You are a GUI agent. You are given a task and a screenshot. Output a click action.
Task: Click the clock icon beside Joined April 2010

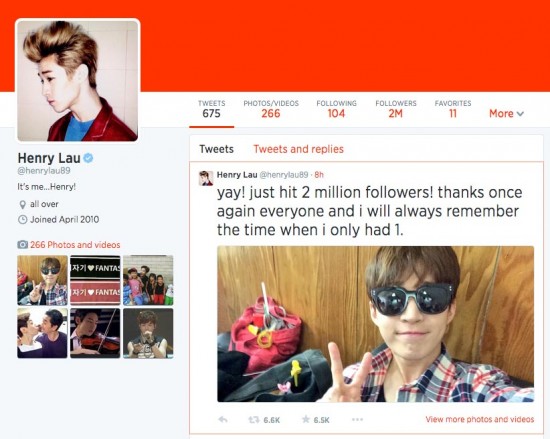22,220
